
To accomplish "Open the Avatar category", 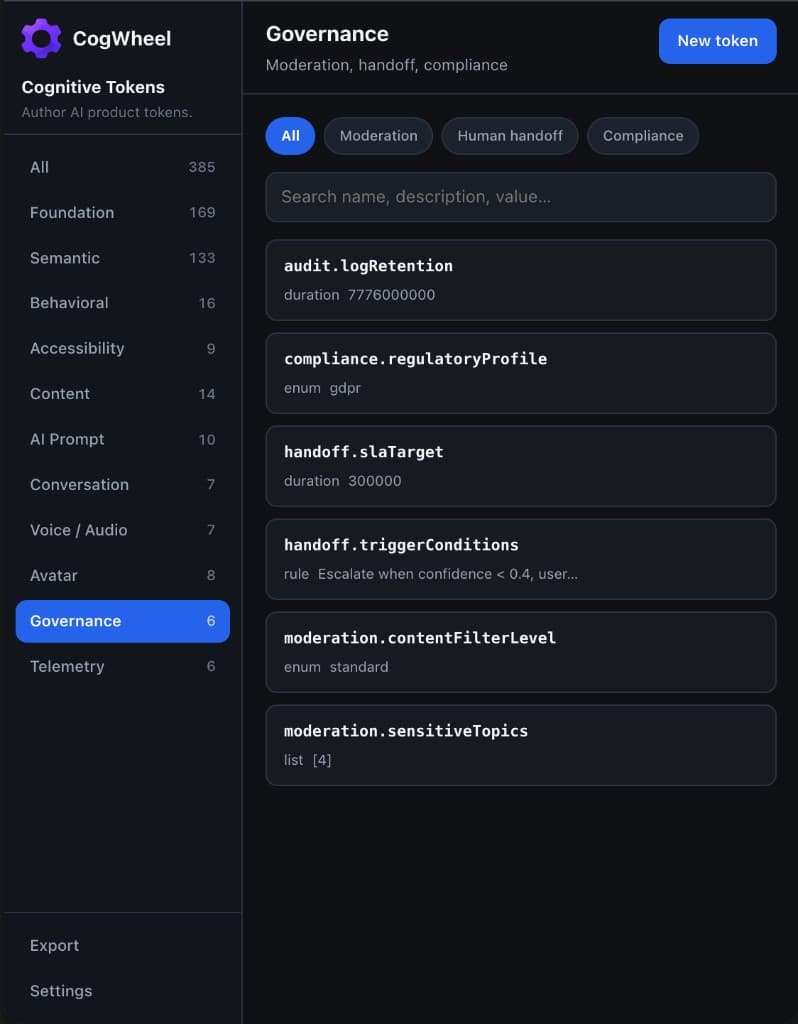I will tap(122, 575).
